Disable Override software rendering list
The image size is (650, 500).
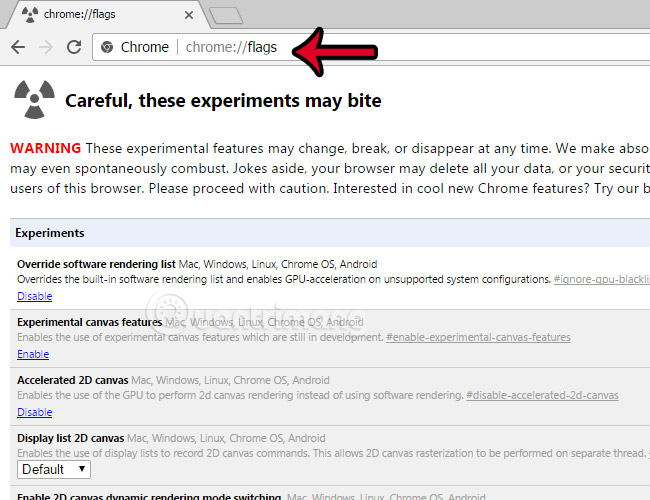[34, 296]
